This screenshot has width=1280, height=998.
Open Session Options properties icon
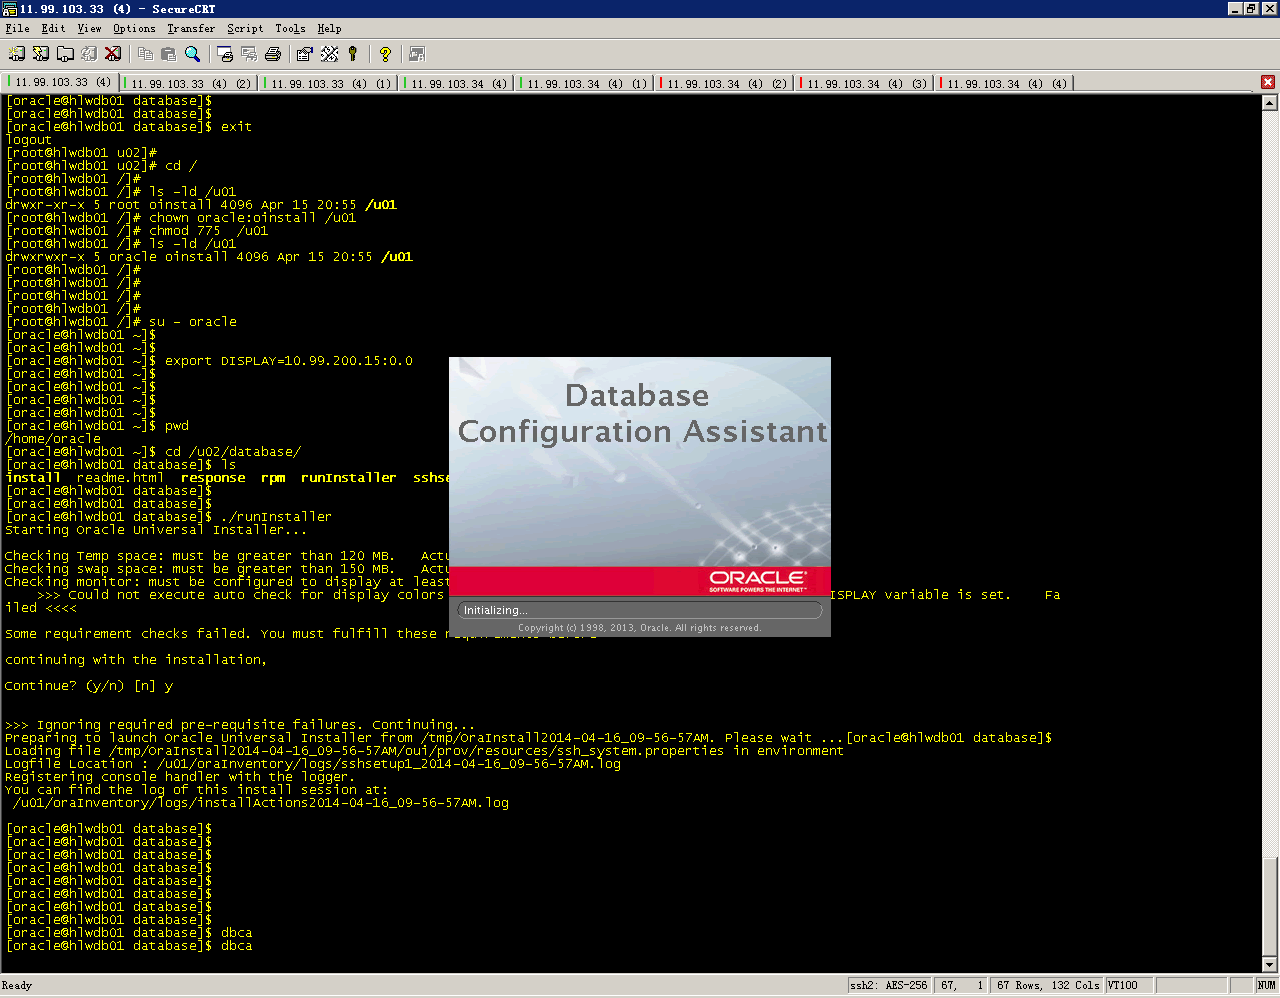point(304,53)
